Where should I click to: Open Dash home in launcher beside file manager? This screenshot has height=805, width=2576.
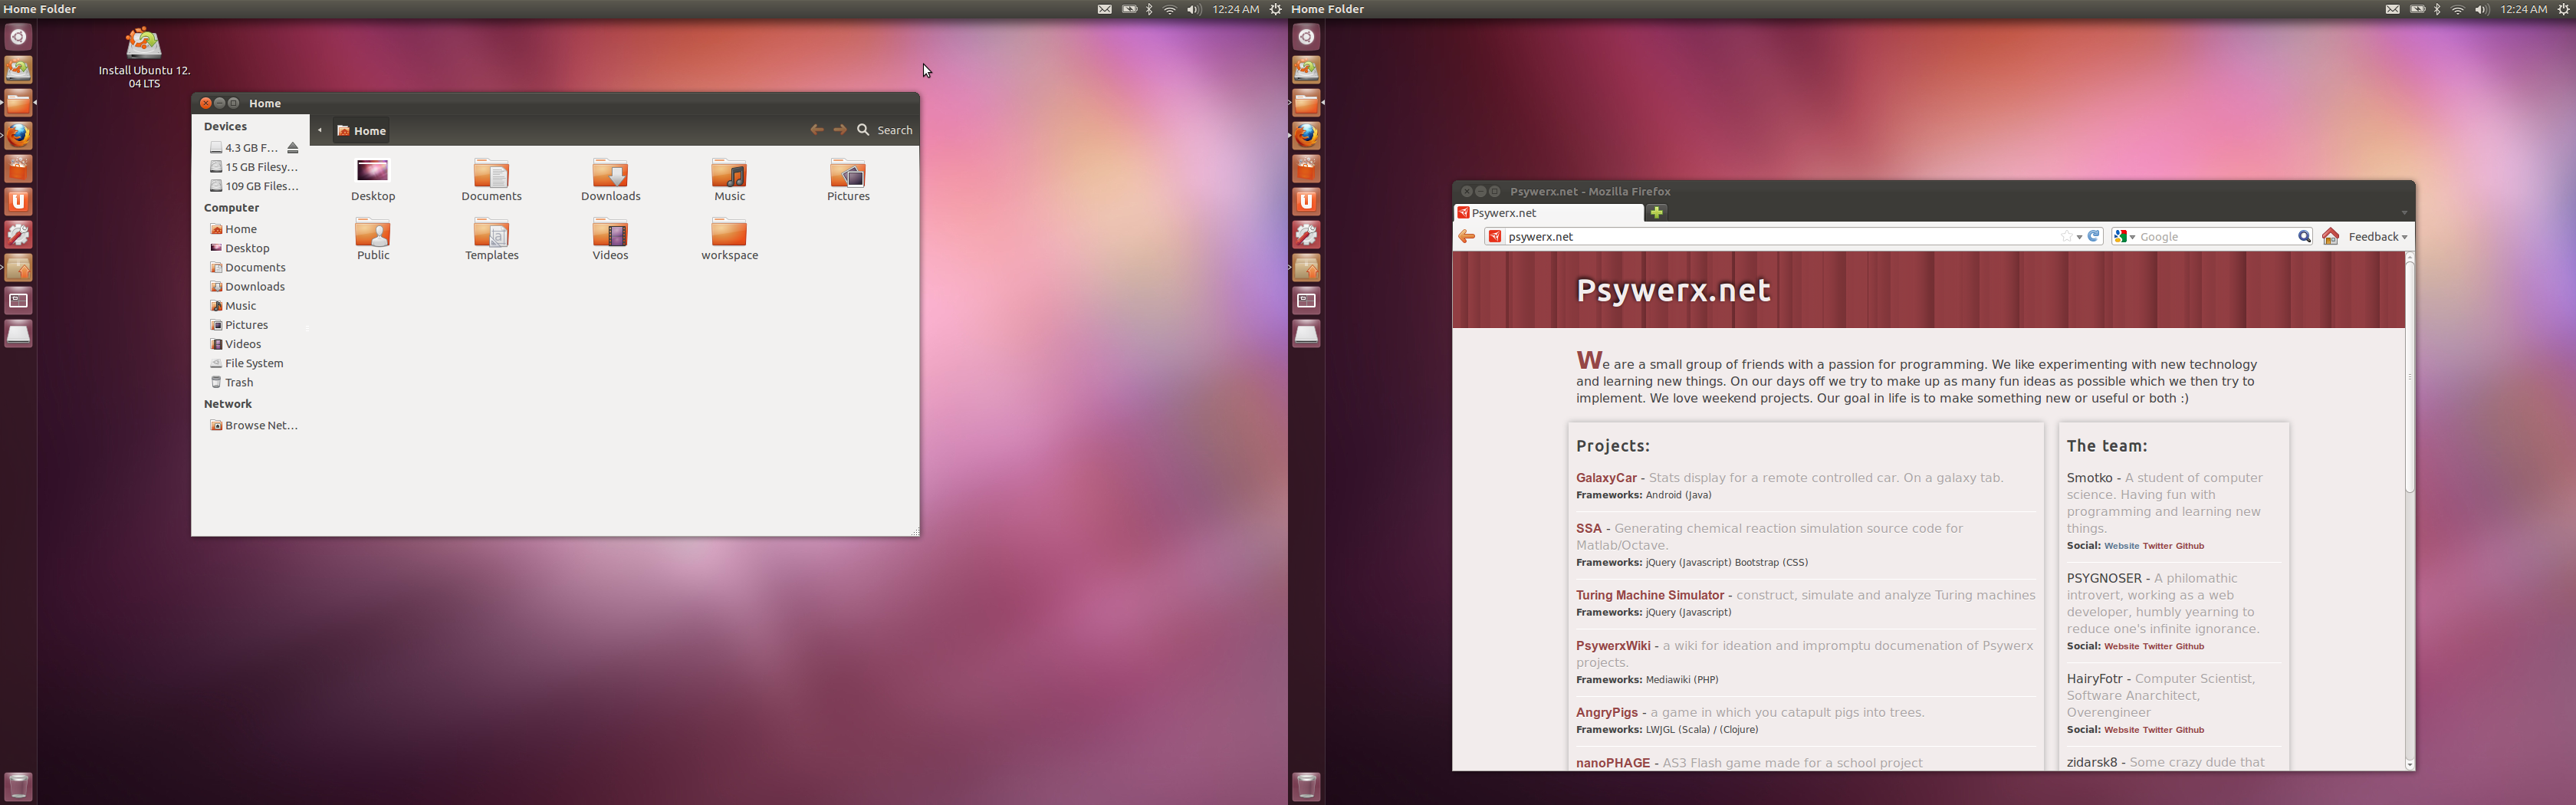pos(19,37)
